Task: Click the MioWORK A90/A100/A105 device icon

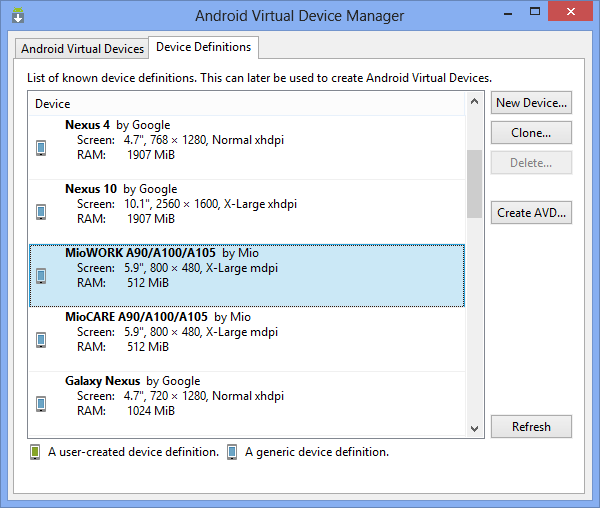Action: click(41, 275)
